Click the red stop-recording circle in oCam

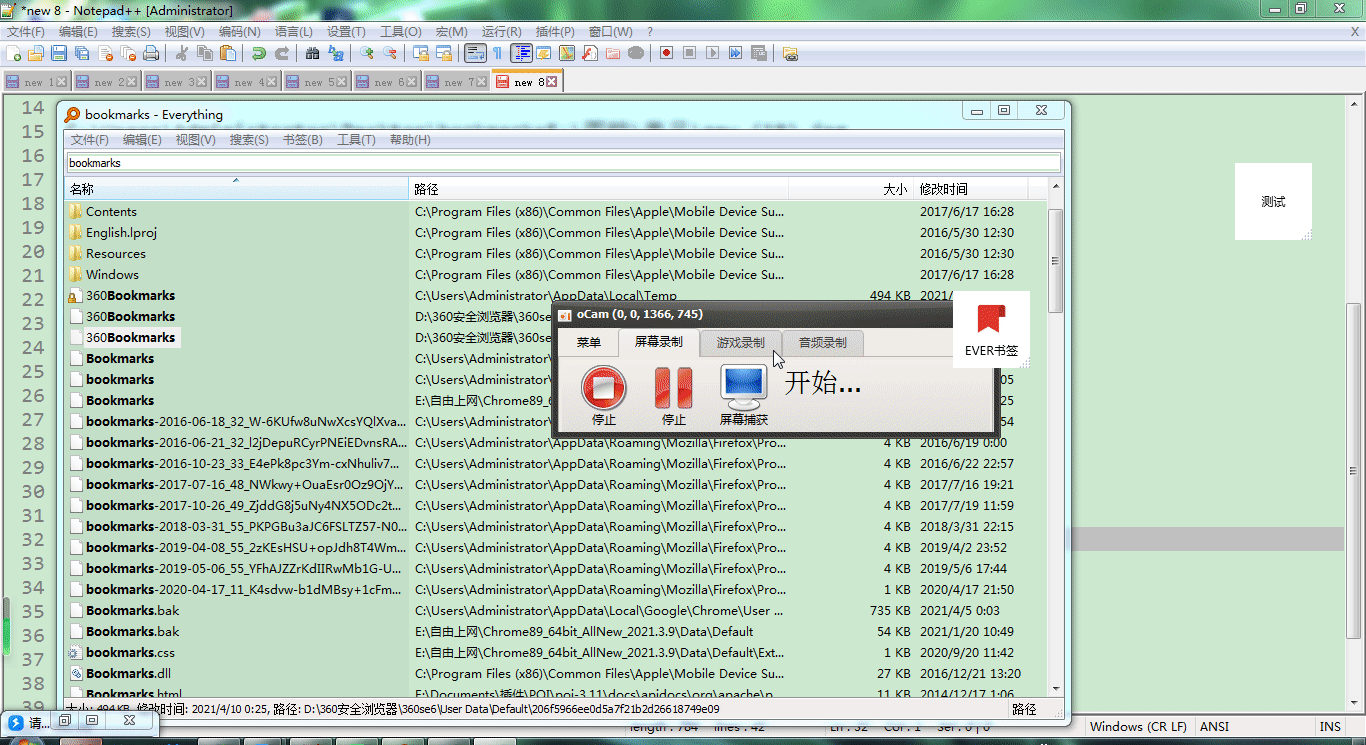(604, 386)
